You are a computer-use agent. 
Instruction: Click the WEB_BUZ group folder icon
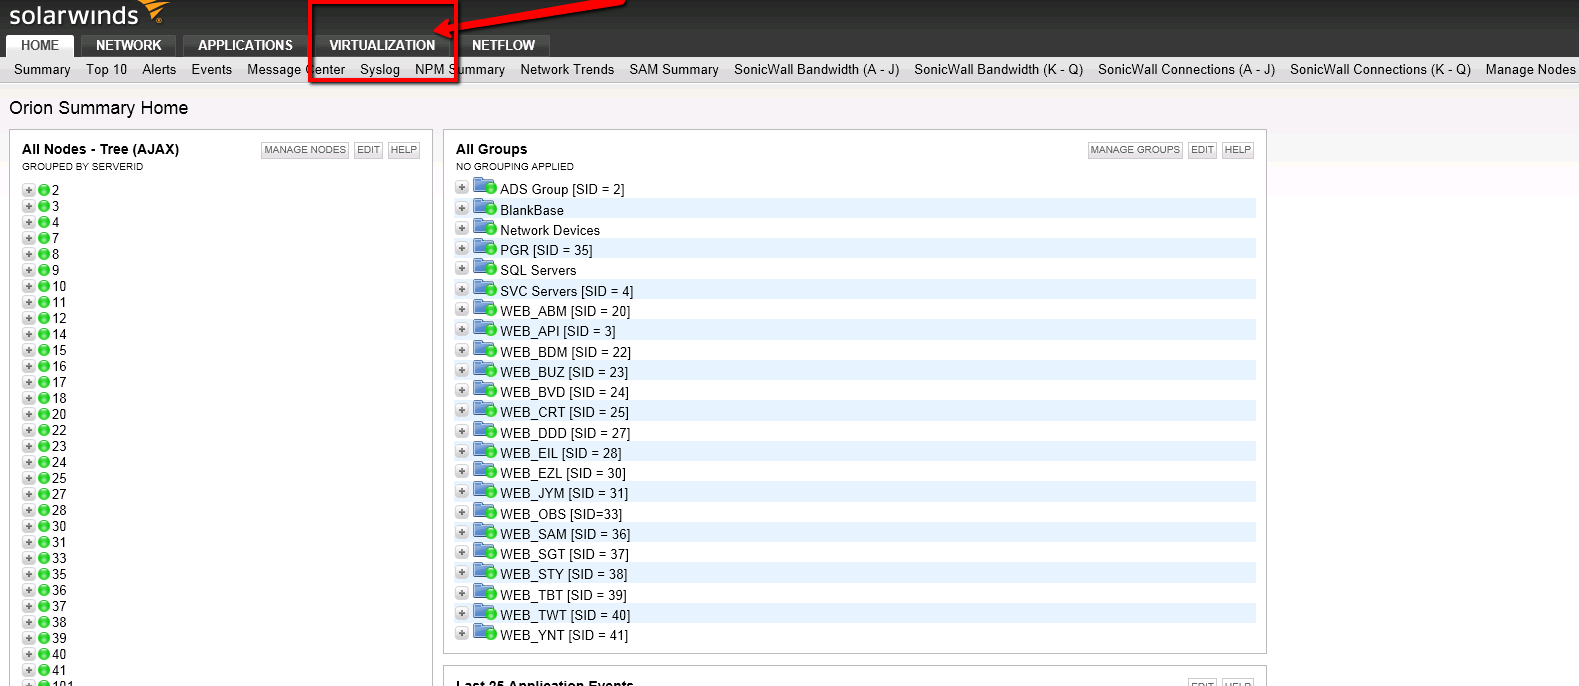pyautogui.click(x=485, y=369)
